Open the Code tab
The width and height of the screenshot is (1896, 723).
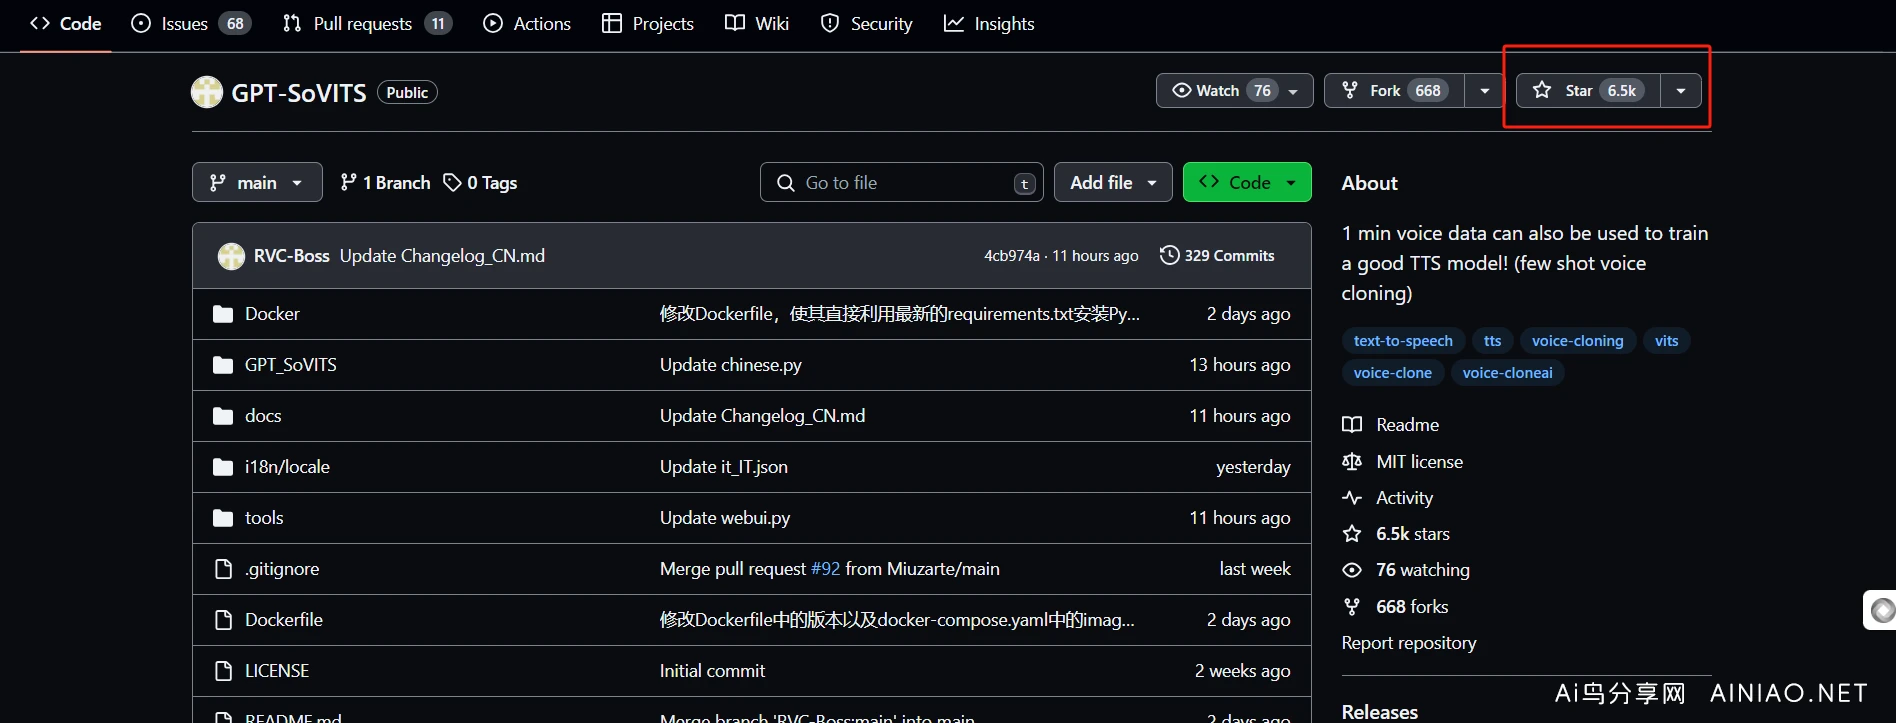tap(66, 23)
